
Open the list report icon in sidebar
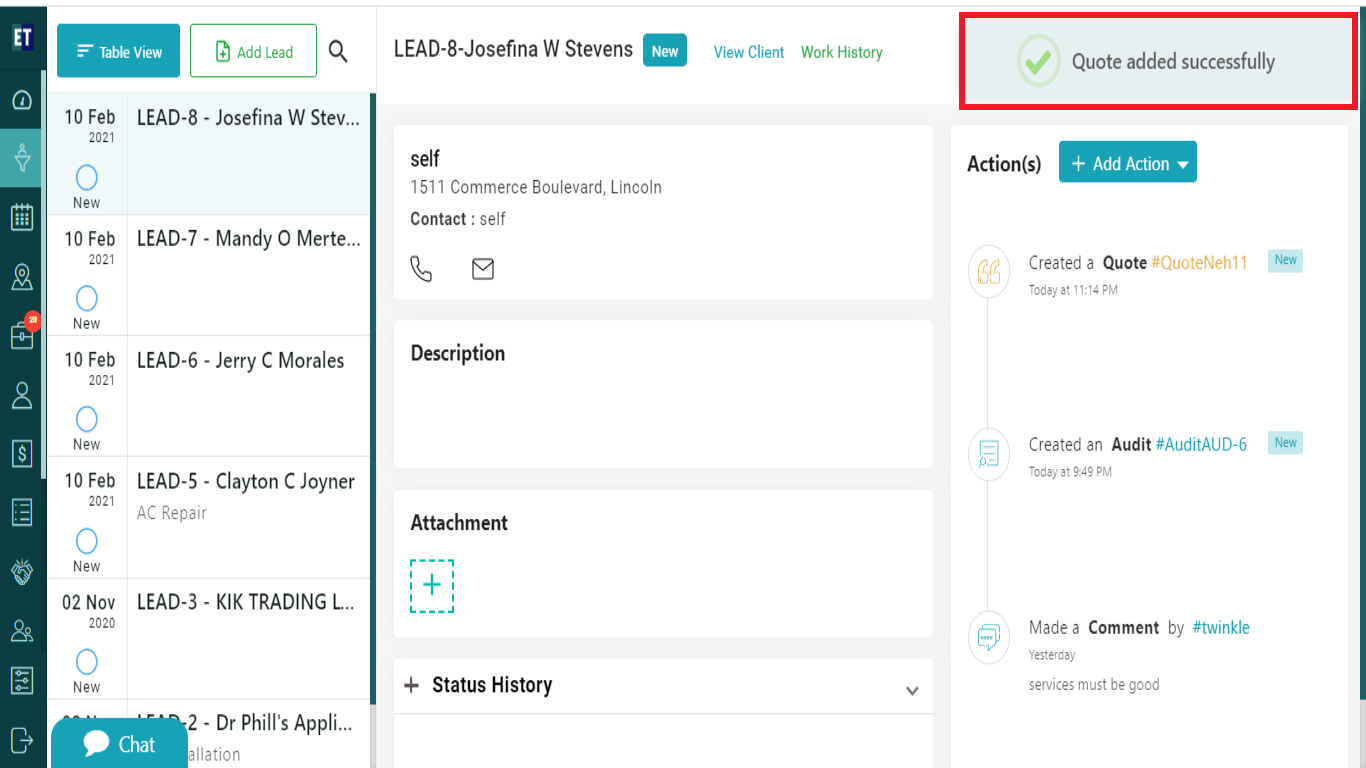click(x=22, y=512)
